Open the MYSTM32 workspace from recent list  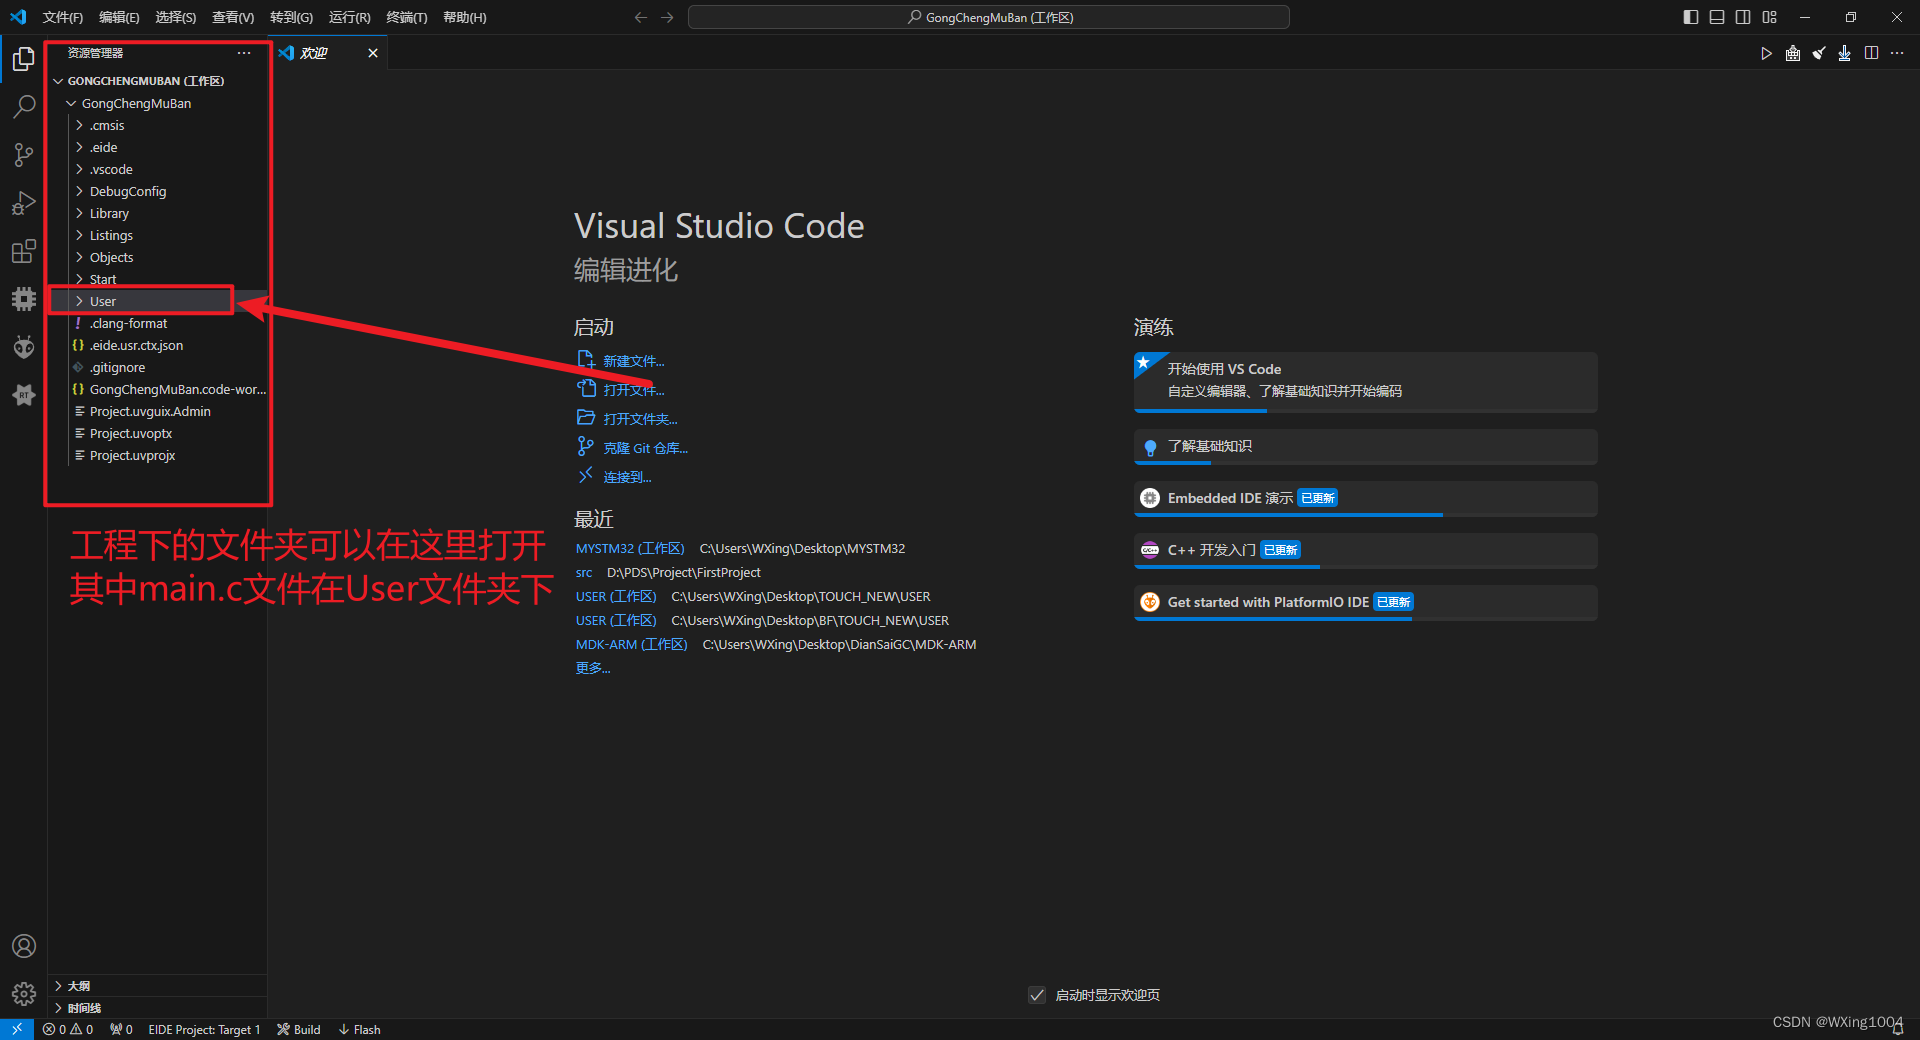[x=629, y=548]
